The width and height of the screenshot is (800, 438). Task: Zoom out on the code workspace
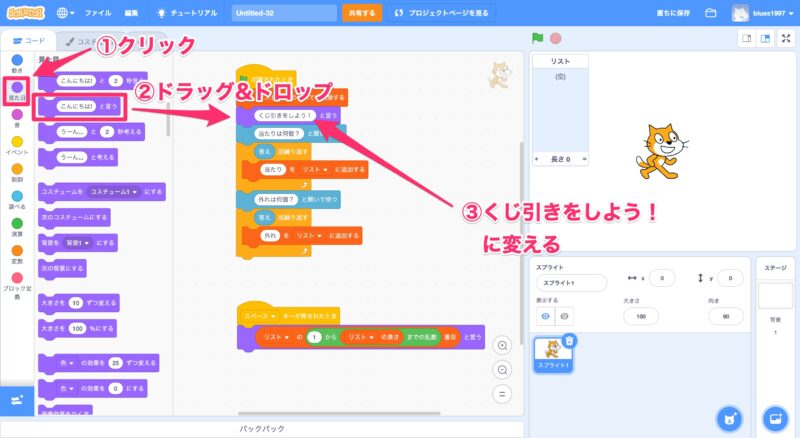click(x=503, y=368)
